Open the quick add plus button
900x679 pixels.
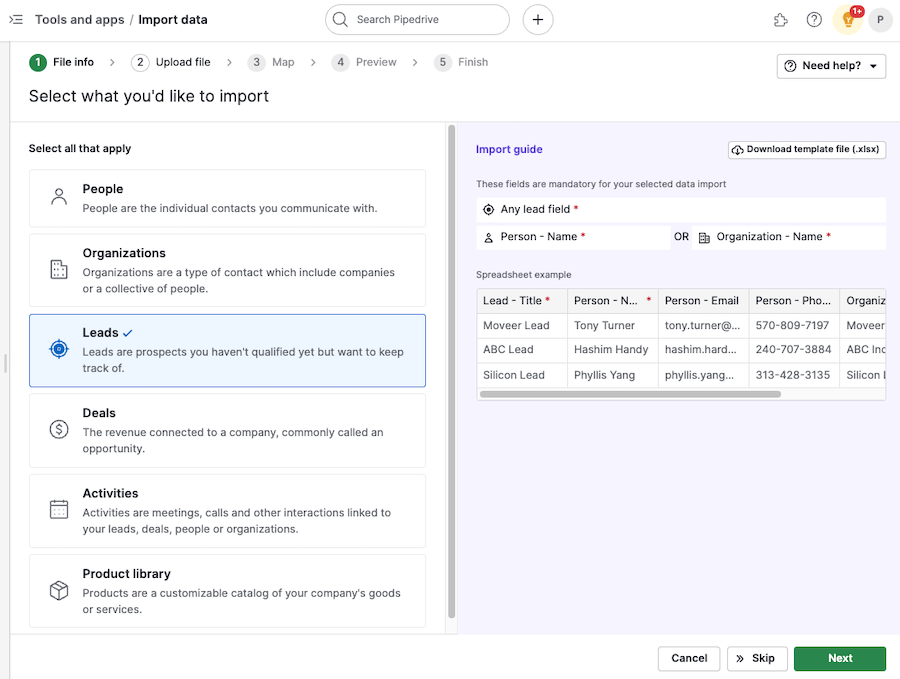(538, 20)
